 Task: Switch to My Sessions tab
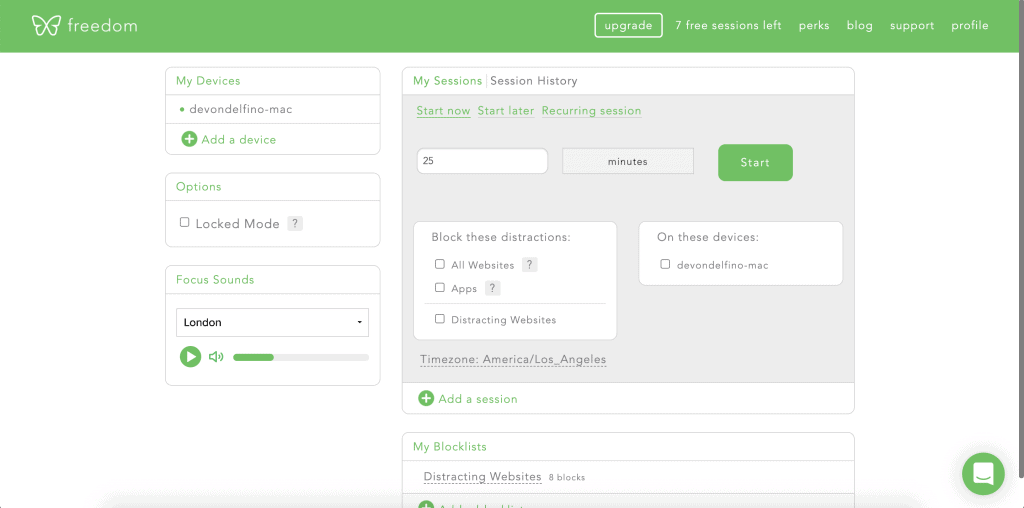447,81
